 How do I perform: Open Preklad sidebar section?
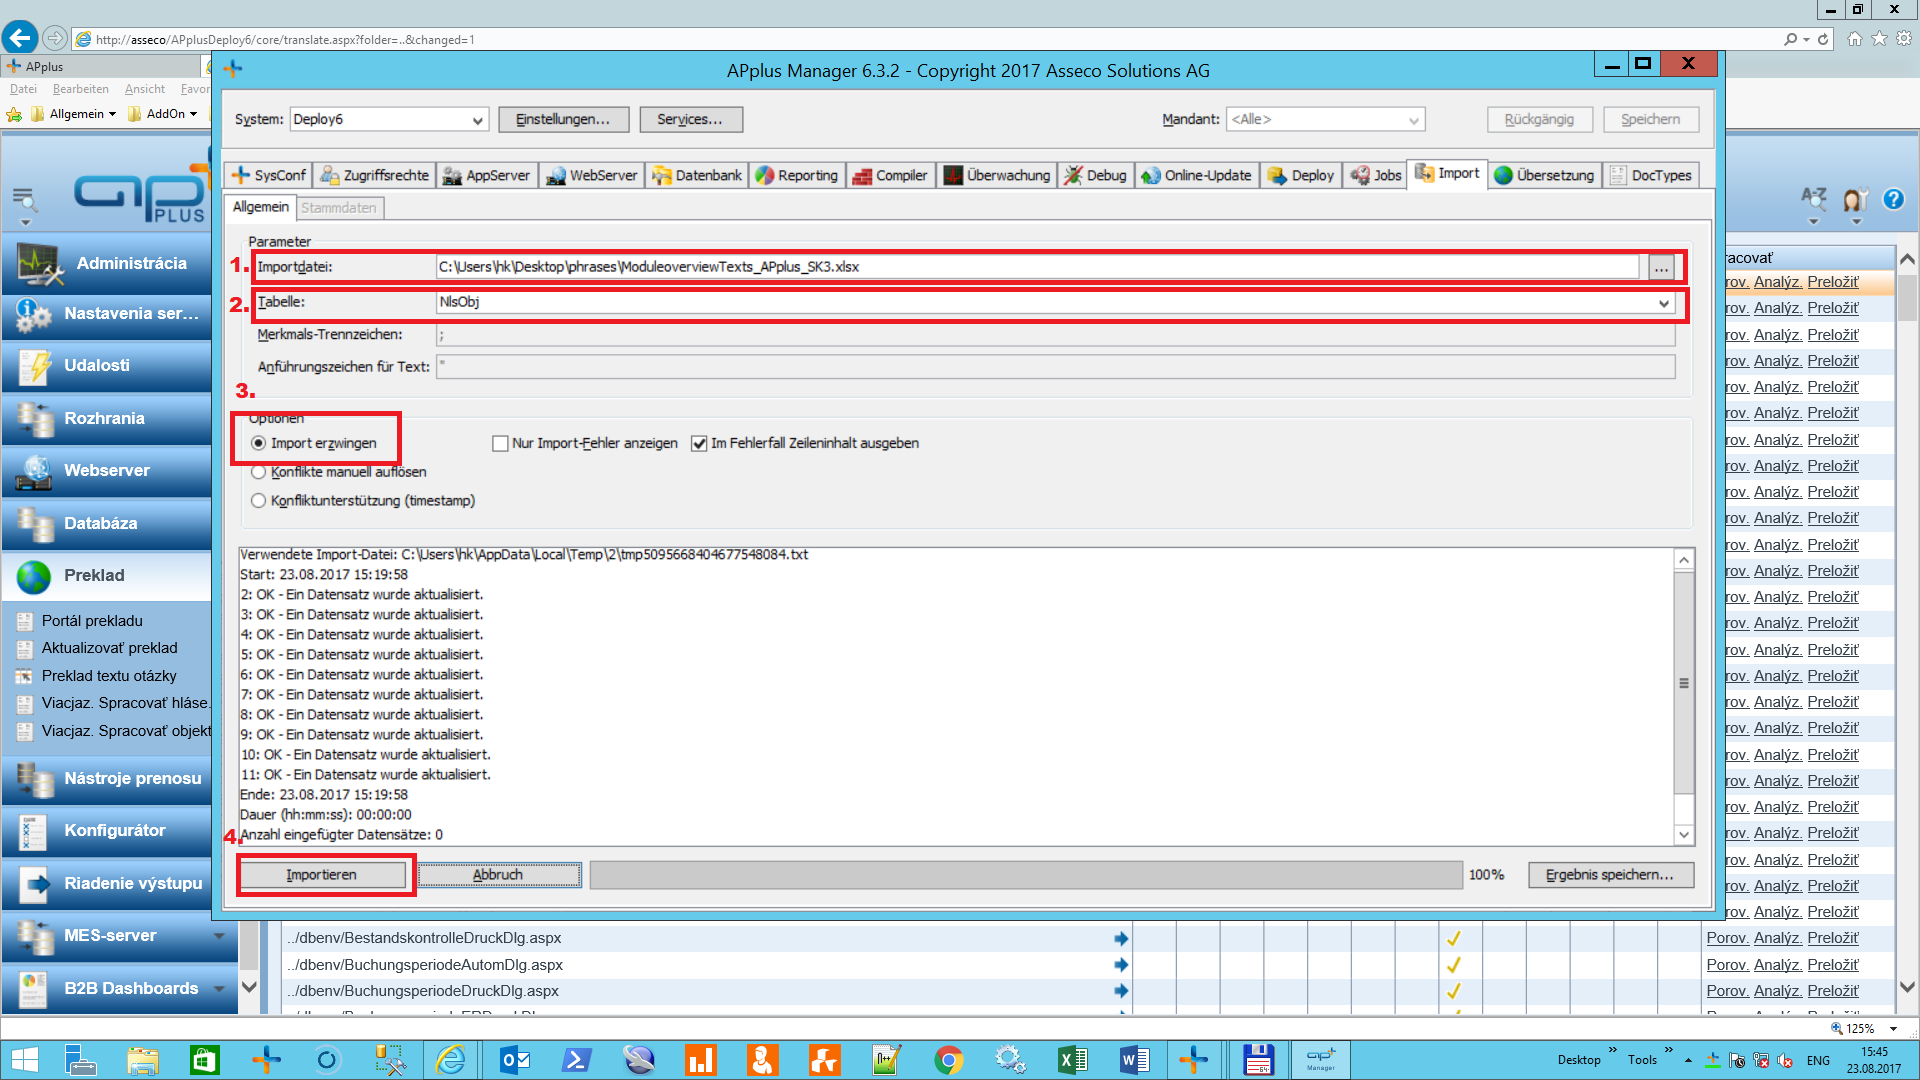click(x=106, y=576)
